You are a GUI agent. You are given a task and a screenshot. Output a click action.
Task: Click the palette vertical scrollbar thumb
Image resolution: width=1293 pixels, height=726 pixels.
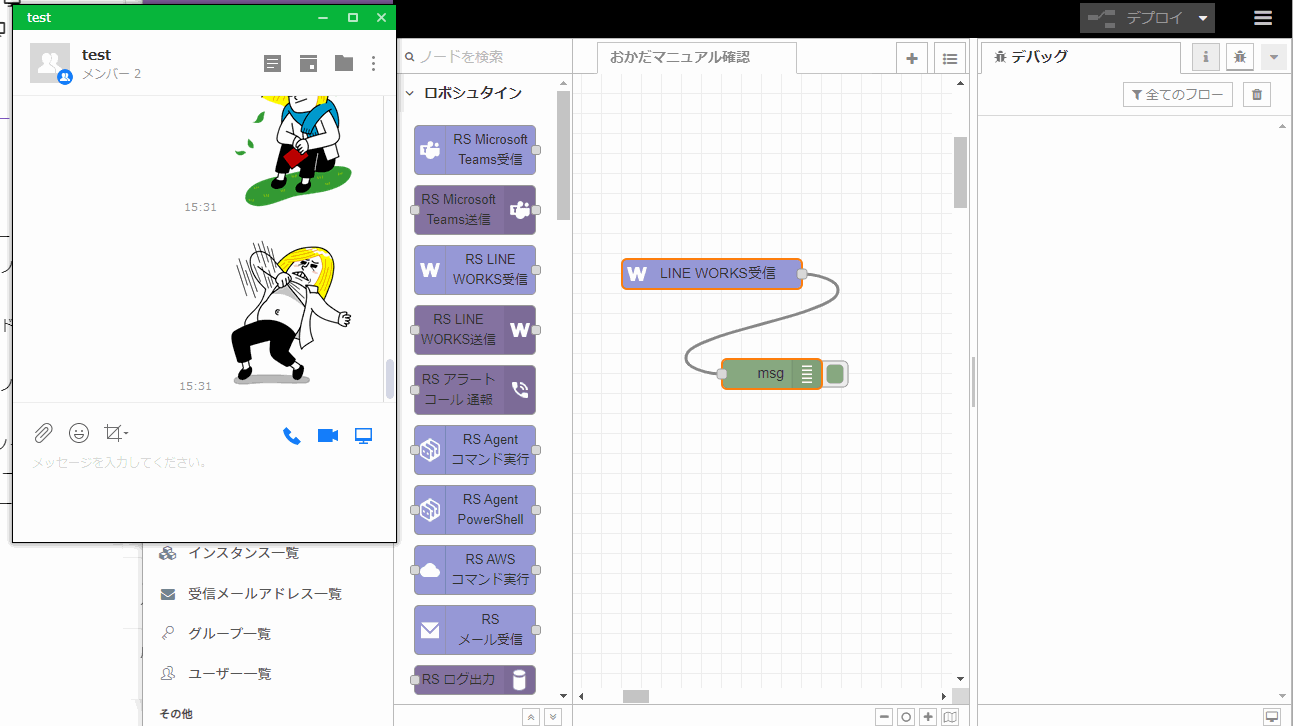tap(563, 155)
